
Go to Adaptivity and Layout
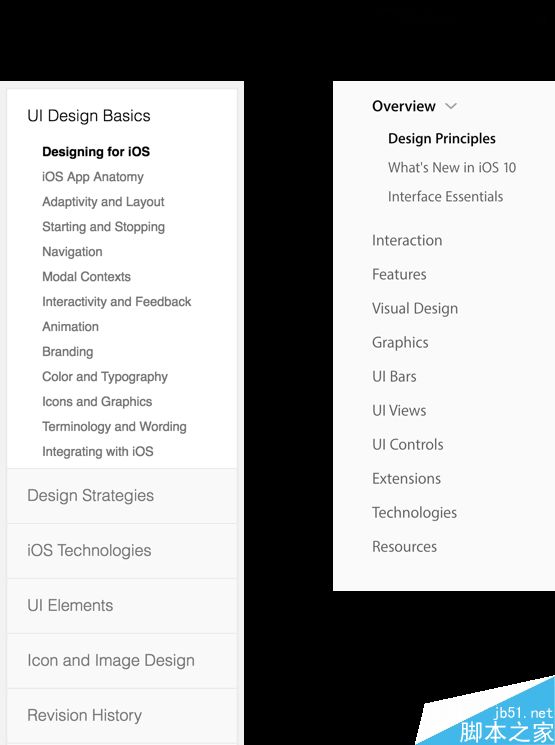[103, 202]
